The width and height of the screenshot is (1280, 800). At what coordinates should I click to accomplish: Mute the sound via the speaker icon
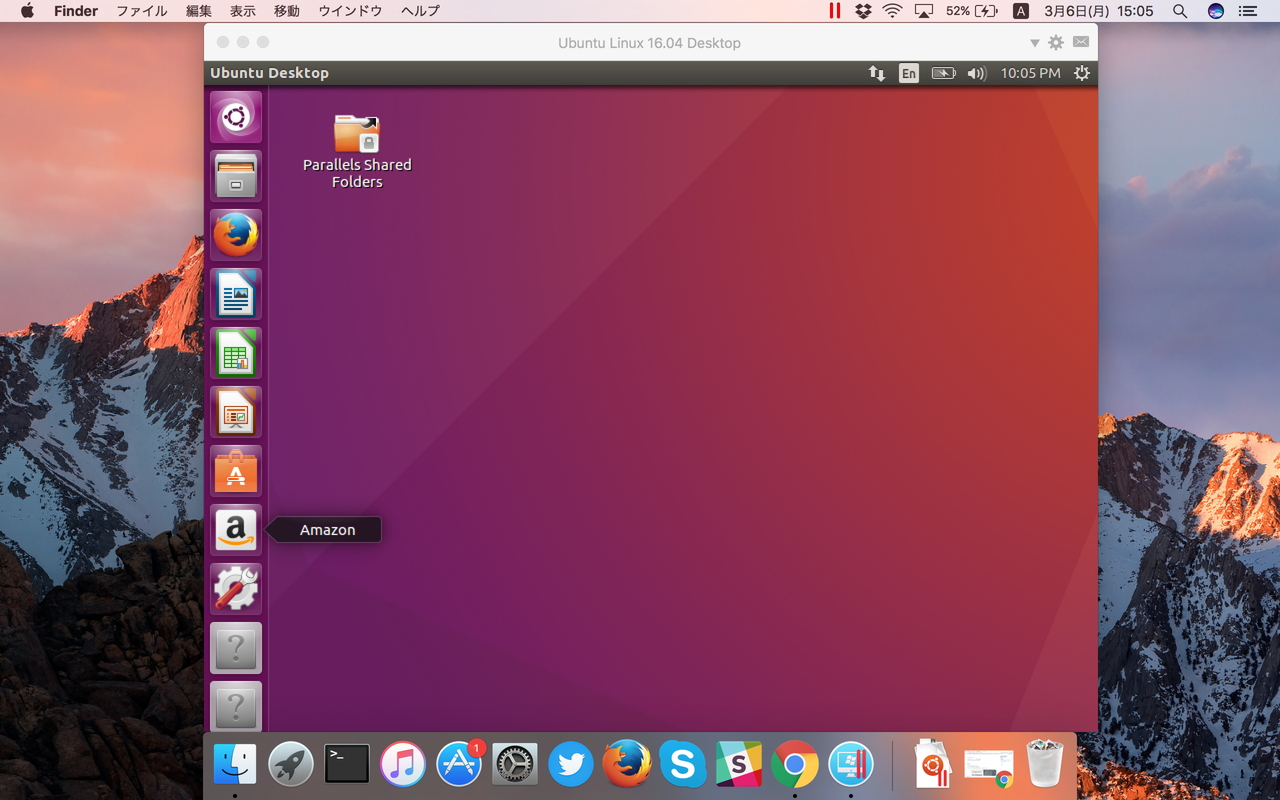[x=976, y=73]
